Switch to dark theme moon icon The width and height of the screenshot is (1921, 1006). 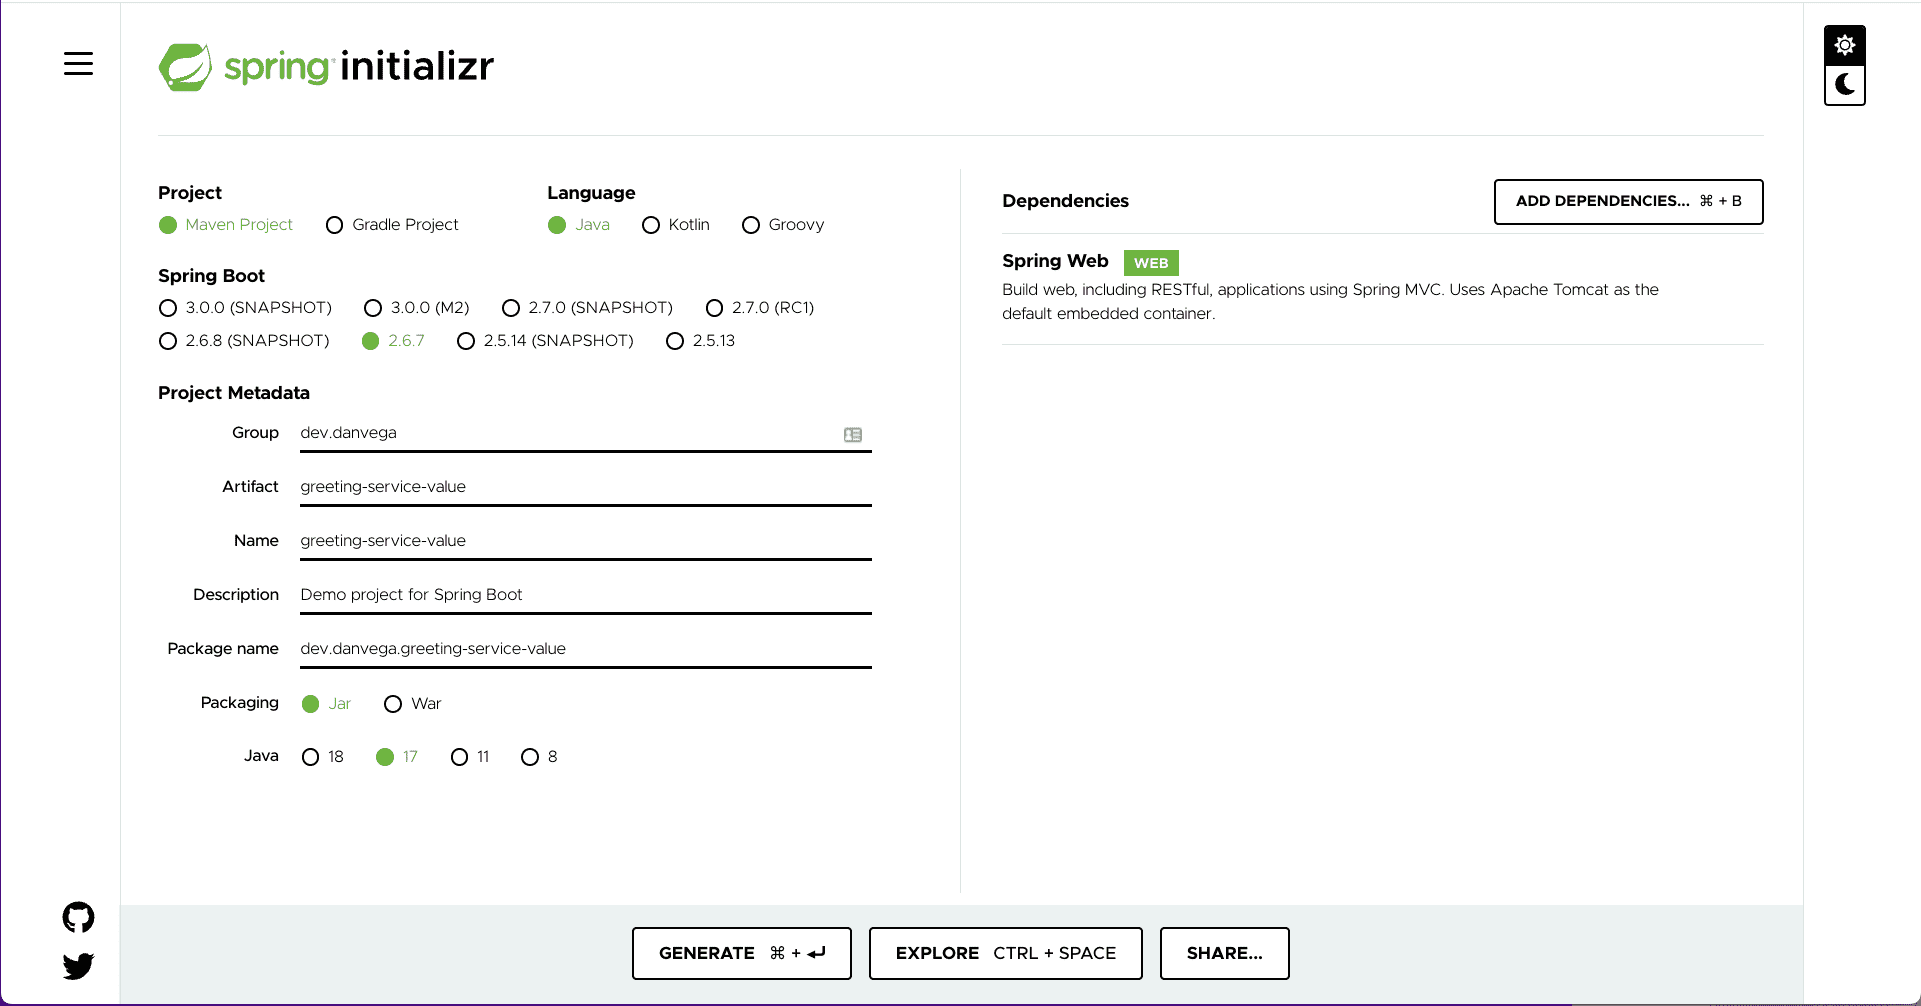(x=1844, y=85)
